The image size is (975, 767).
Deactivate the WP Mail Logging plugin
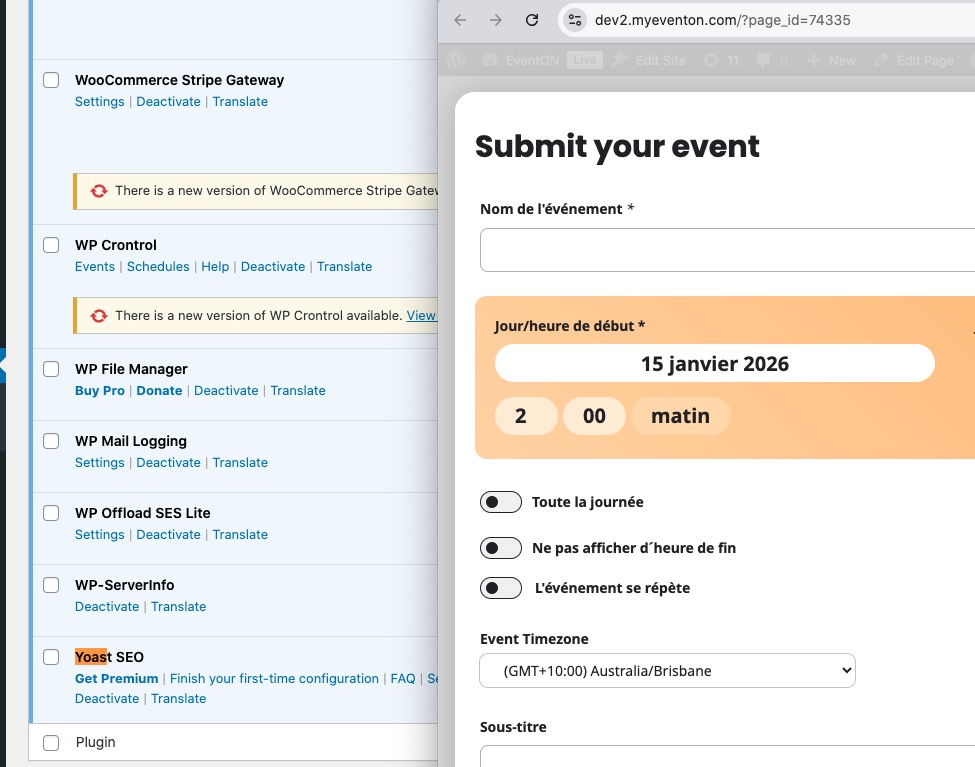pos(168,463)
